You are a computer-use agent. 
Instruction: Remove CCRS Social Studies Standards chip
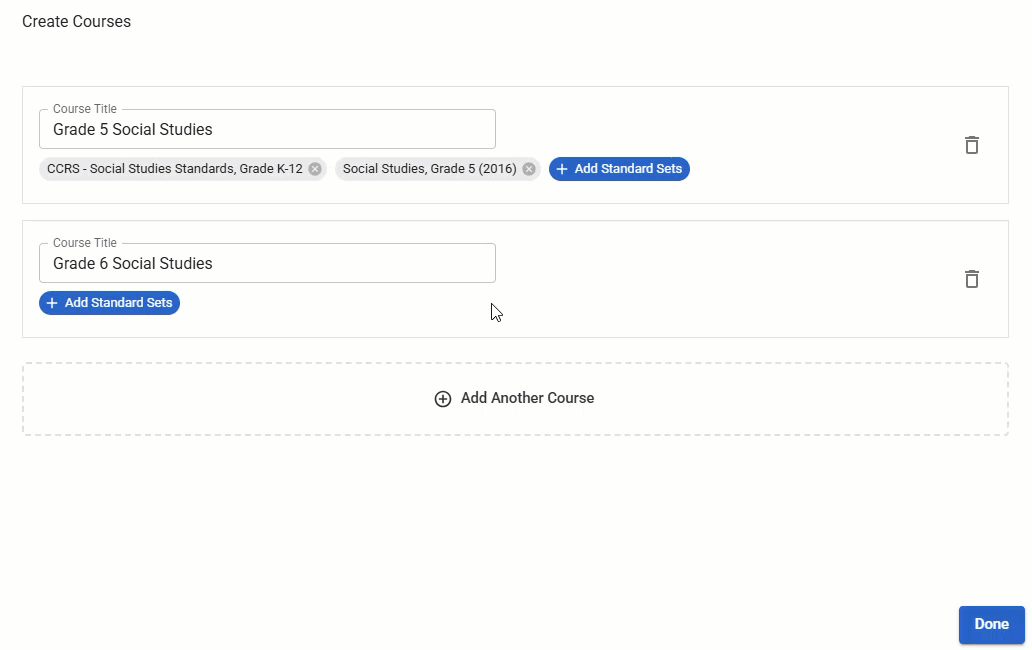click(x=315, y=169)
